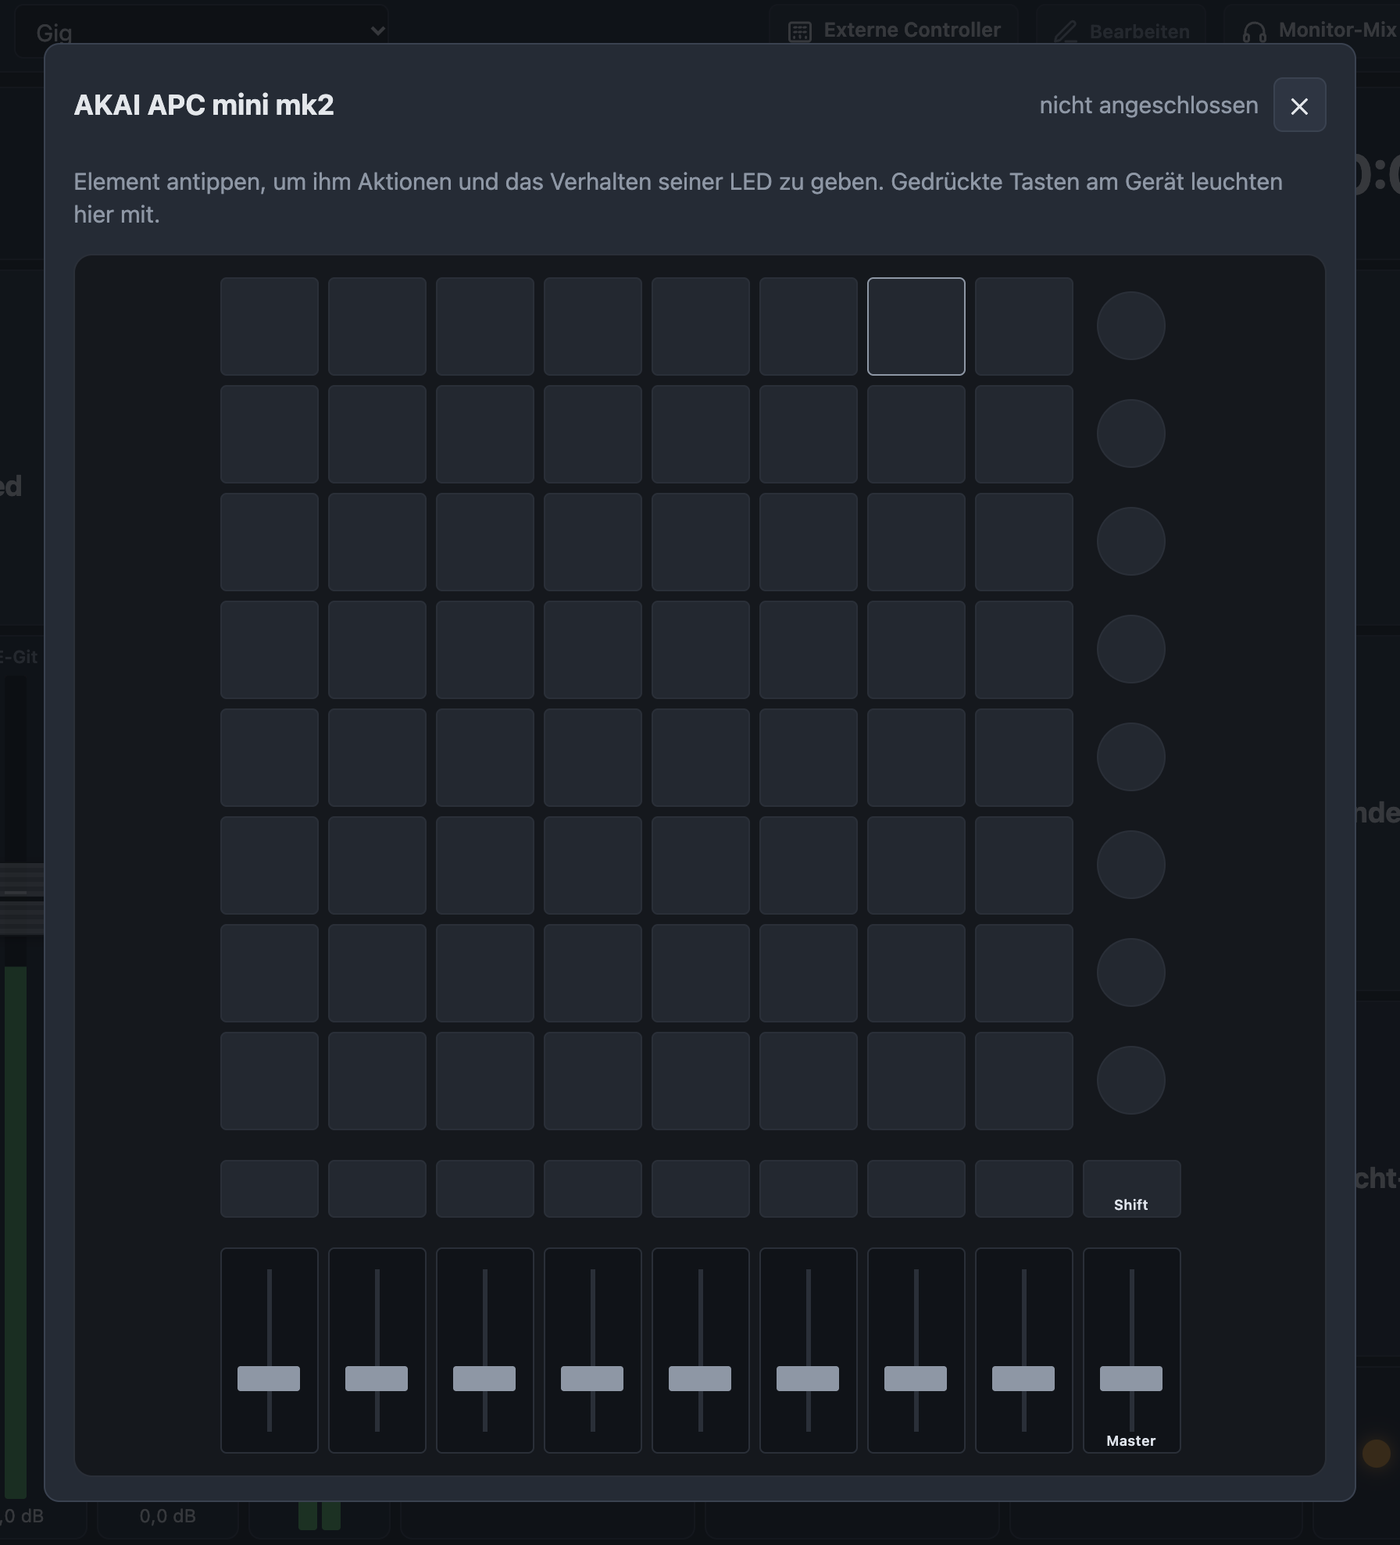Tap the bottom-right pad of the 8x8 grid
Image resolution: width=1400 pixels, height=1545 pixels.
point(1024,1081)
